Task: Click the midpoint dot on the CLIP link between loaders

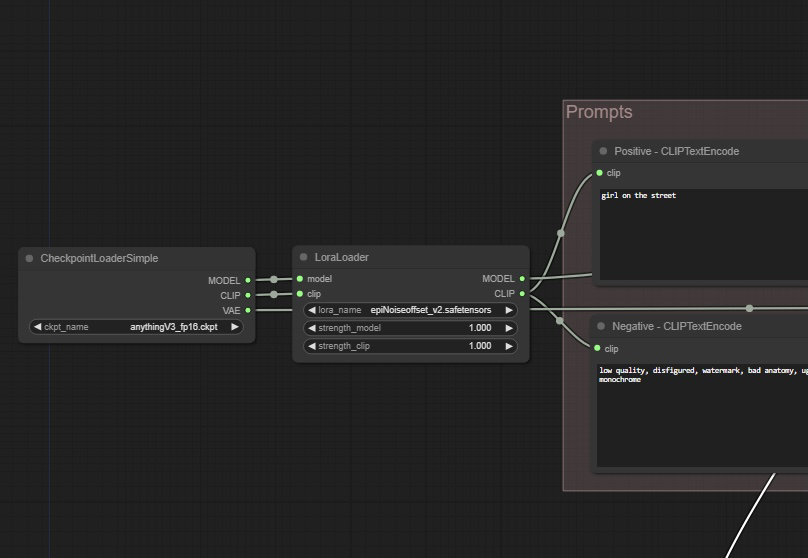Action: point(274,294)
